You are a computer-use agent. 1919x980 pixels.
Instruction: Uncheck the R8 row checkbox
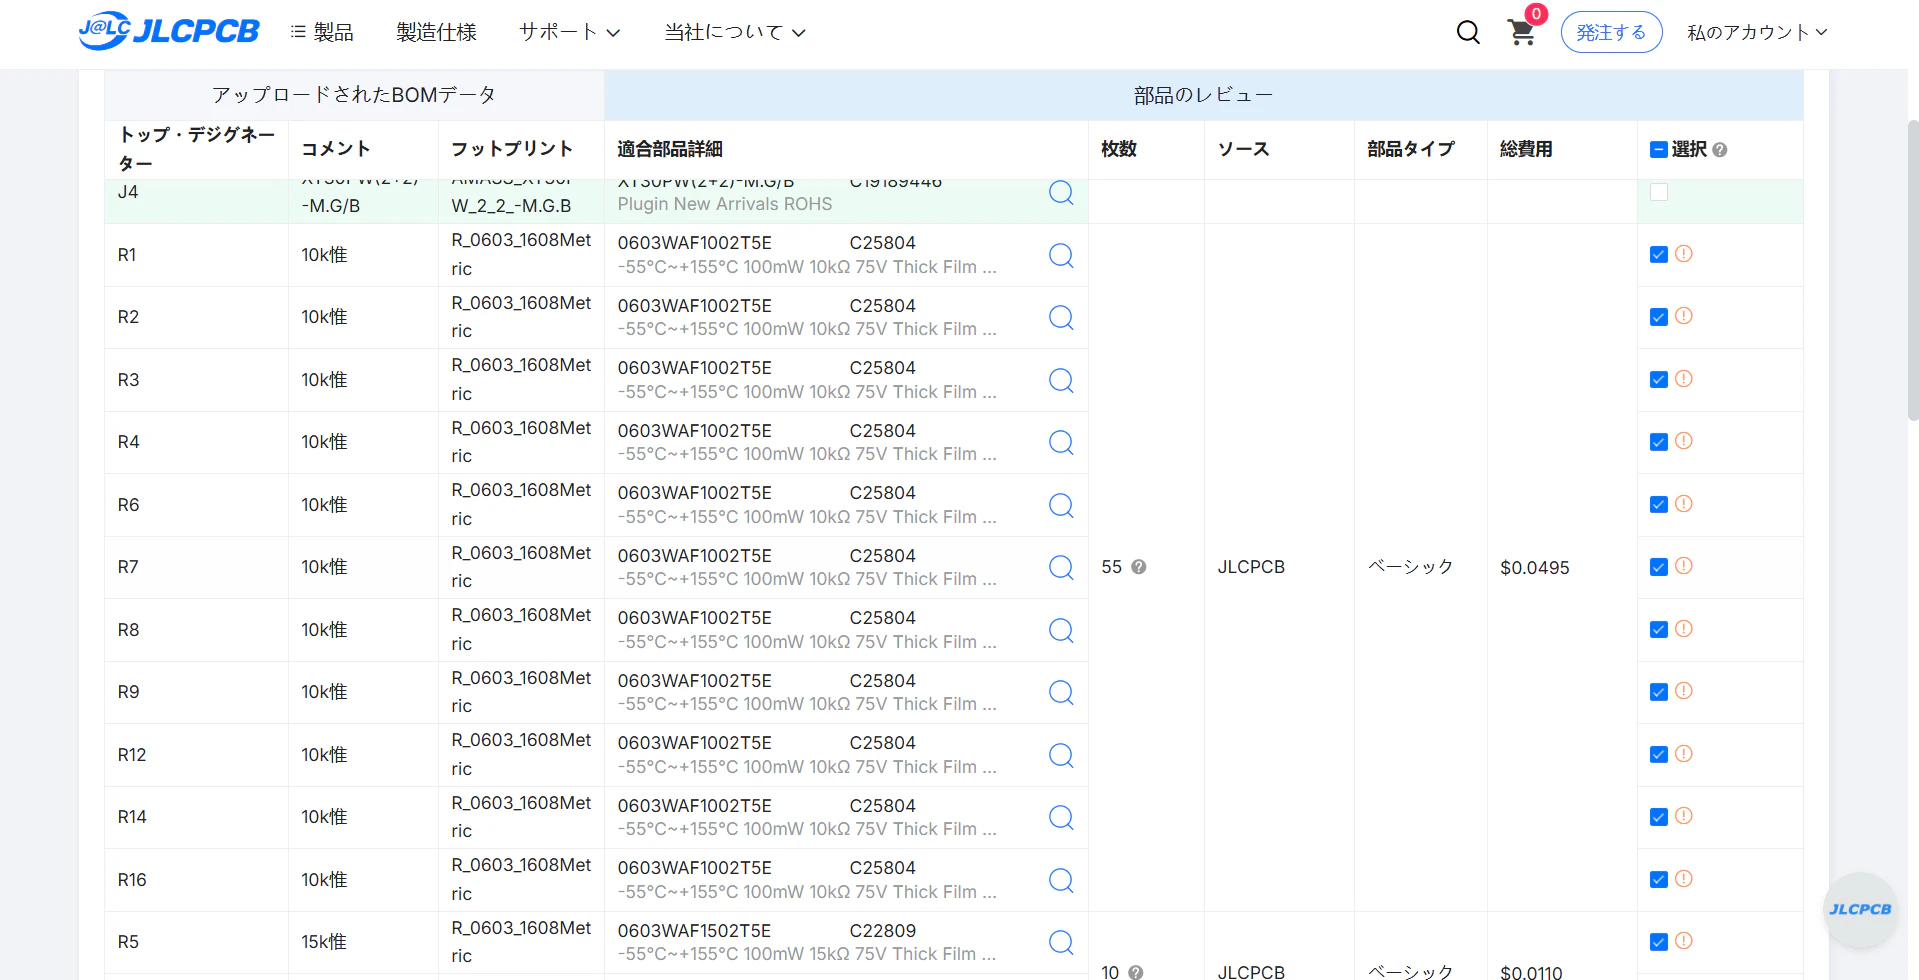pyautogui.click(x=1659, y=630)
